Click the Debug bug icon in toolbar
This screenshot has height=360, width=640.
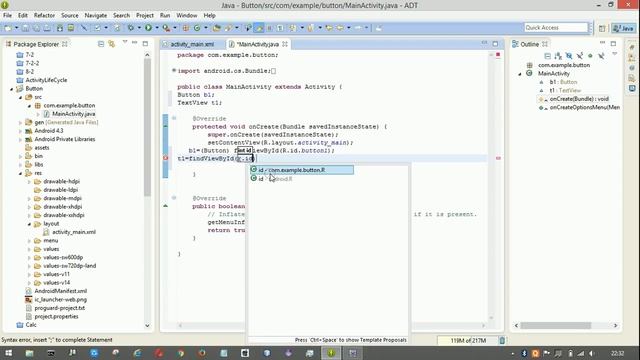[x=131, y=28]
